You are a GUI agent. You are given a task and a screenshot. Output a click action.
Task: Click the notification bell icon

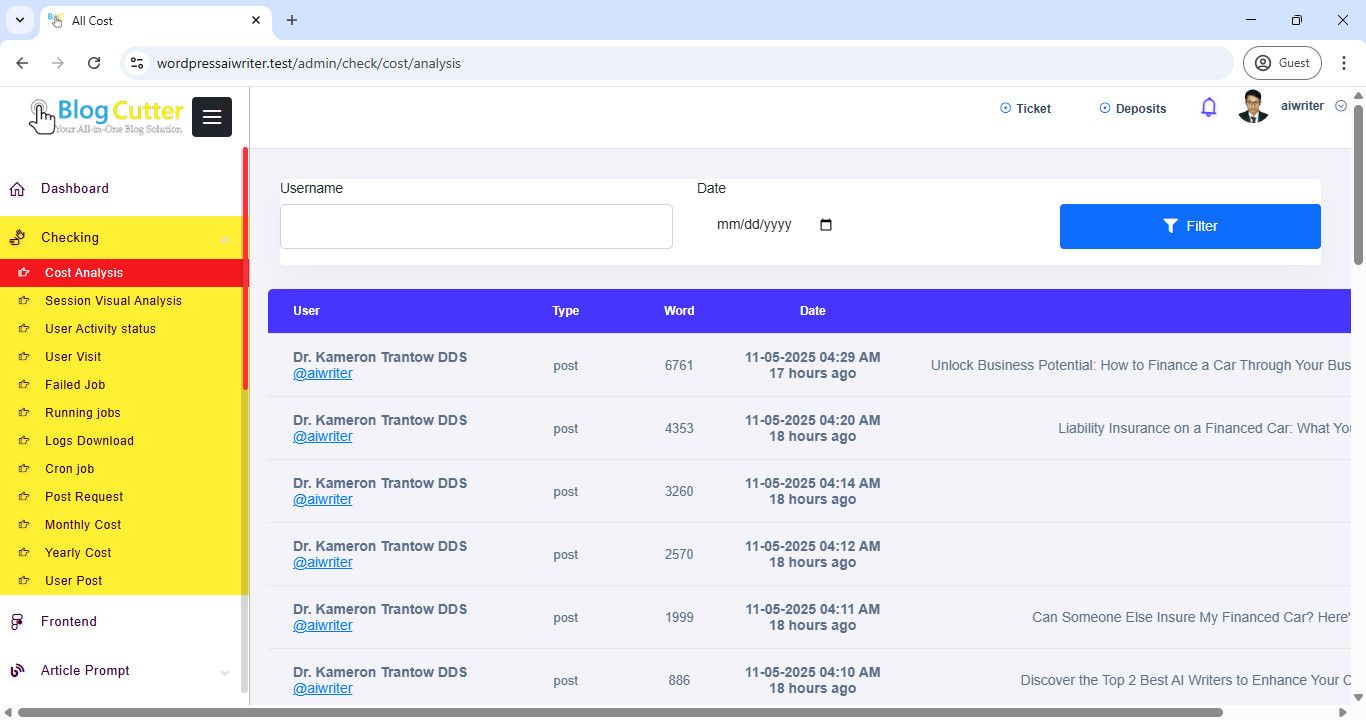point(1208,107)
